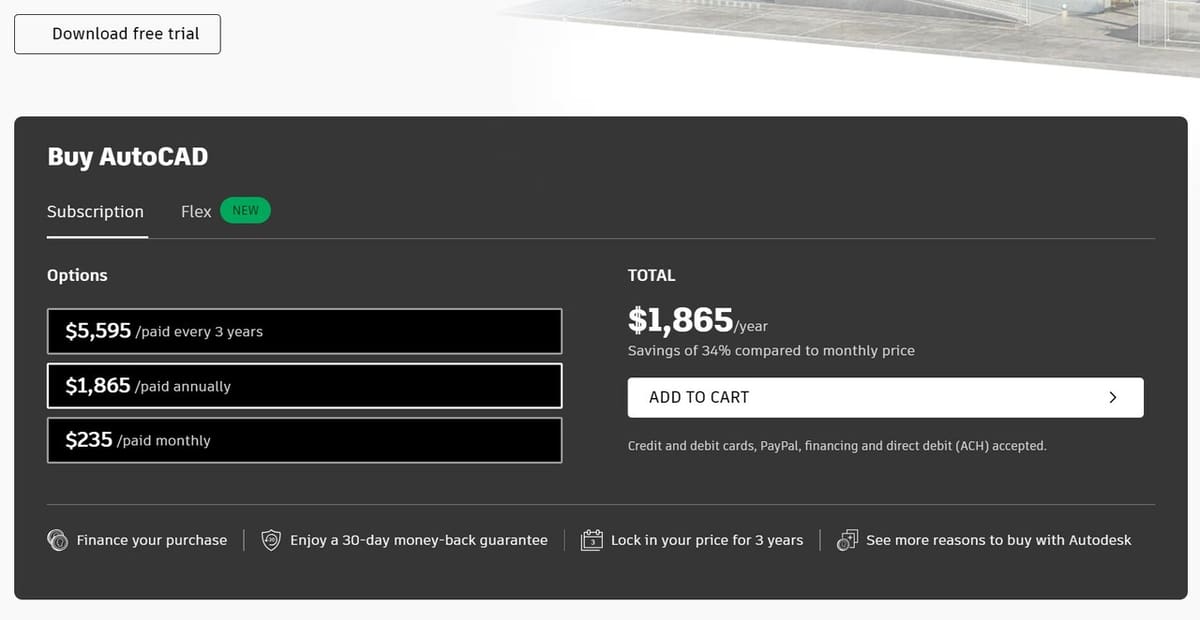This screenshot has height=620, width=1200.
Task: Click Lock in your price for 3 years
Action: click(x=707, y=540)
